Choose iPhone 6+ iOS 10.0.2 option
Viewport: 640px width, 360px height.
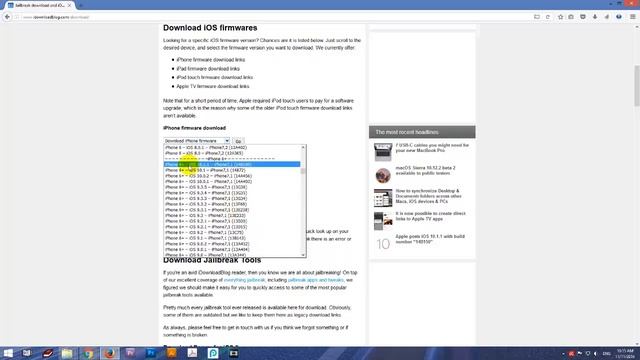232,176
